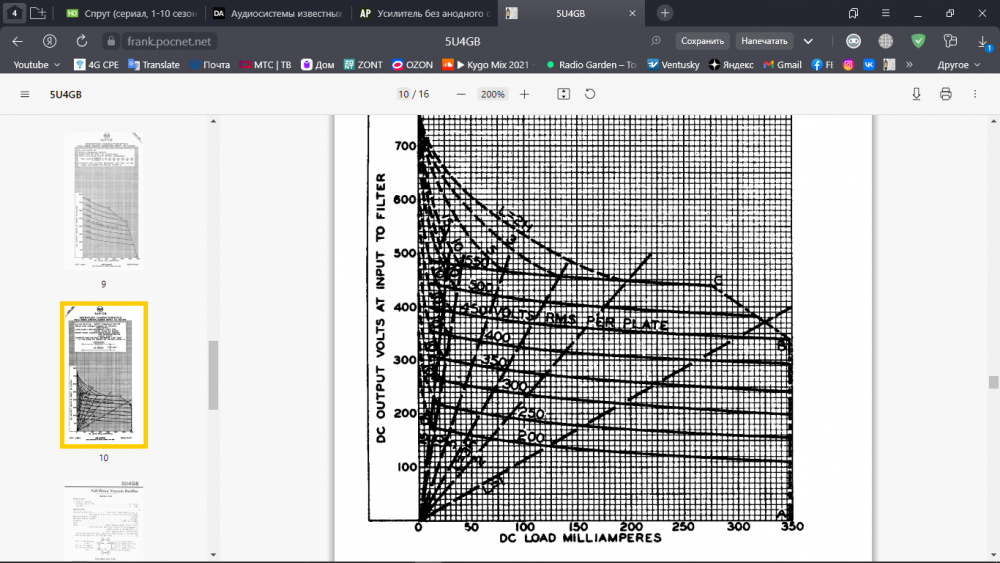The height and width of the screenshot is (563, 1000).
Task: Expand the chevron next to Напечатать
Action: click(808, 41)
